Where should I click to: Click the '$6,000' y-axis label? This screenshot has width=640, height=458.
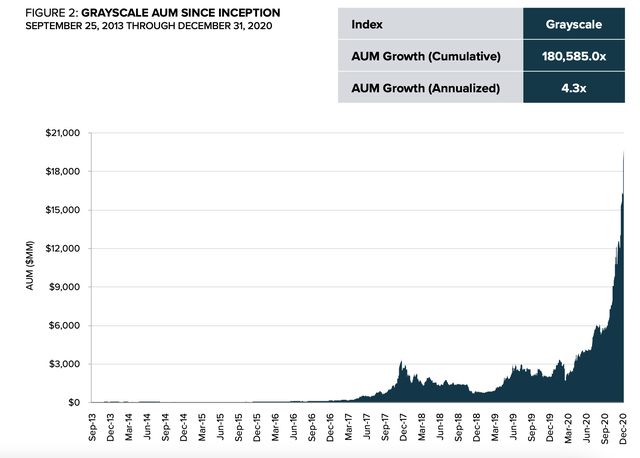click(x=64, y=326)
